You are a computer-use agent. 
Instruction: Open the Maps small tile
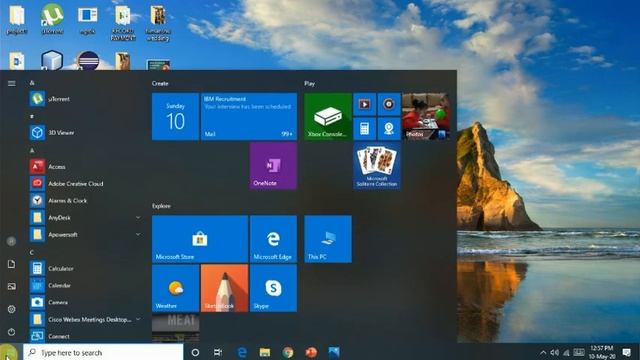pyautogui.click(x=389, y=129)
